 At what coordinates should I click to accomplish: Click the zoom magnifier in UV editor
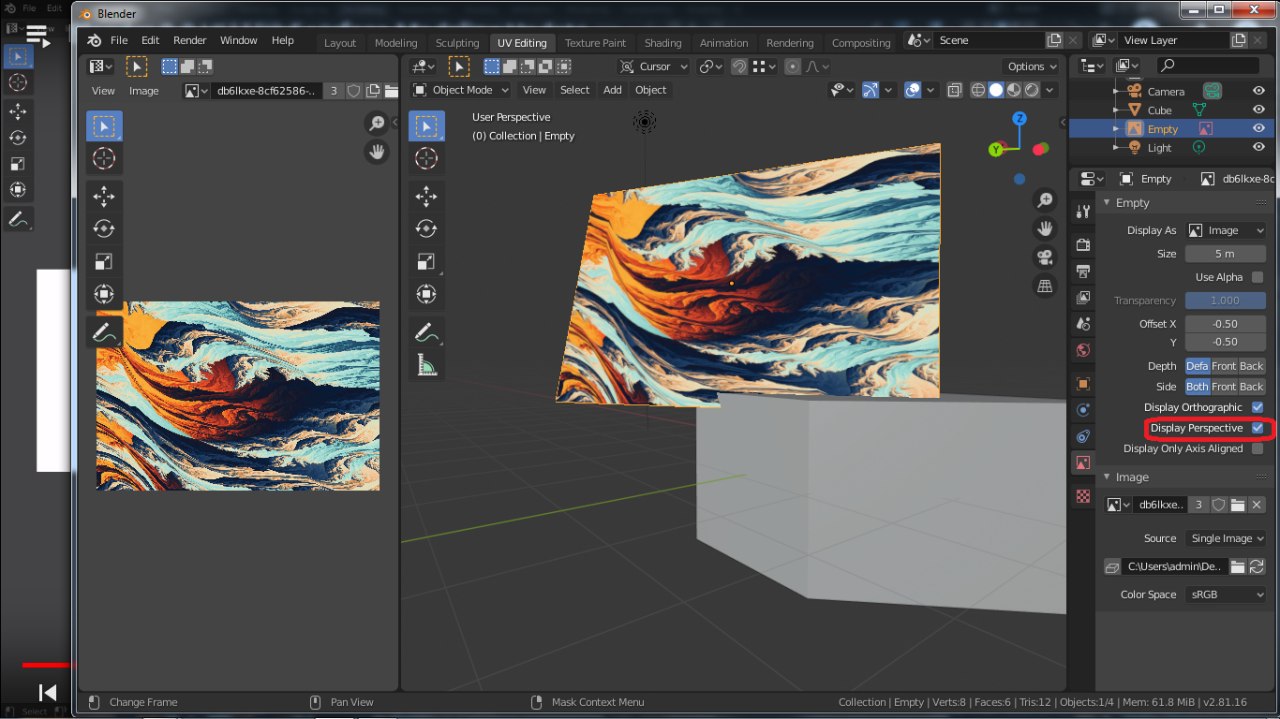(377, 123)
